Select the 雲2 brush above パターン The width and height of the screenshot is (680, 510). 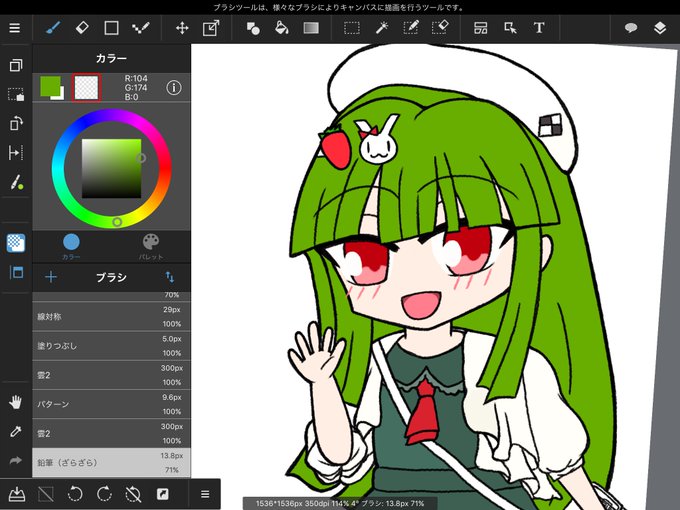pyautogui.click(x=111, y=375)
